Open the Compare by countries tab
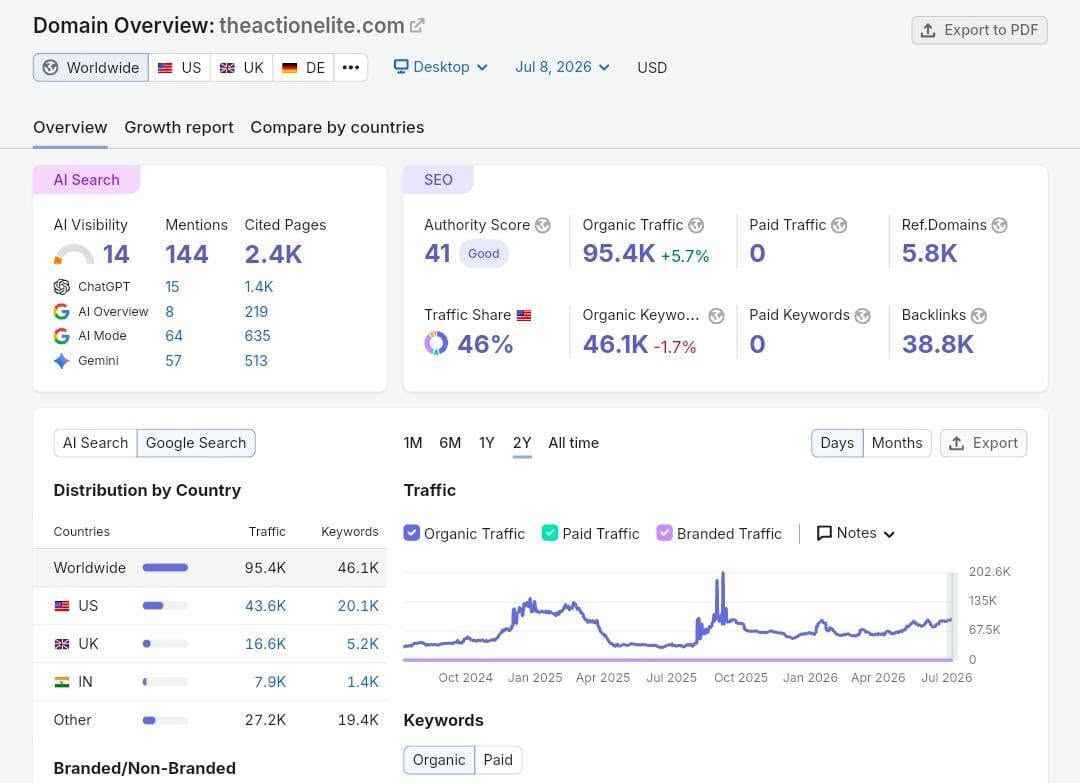The height and width of the screenshot is (783, 1080). 338,127
